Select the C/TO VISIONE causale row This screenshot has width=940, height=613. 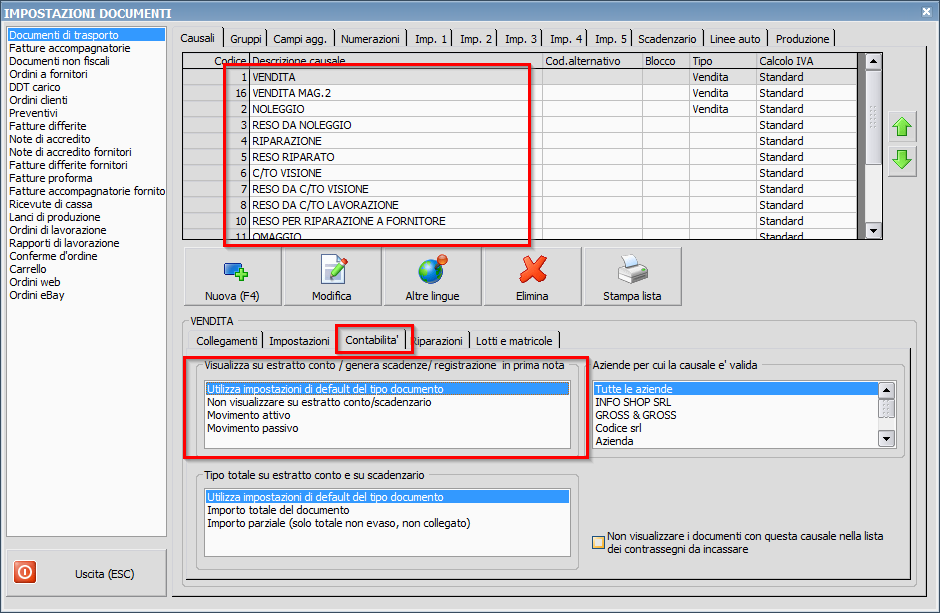pos(520,173)
